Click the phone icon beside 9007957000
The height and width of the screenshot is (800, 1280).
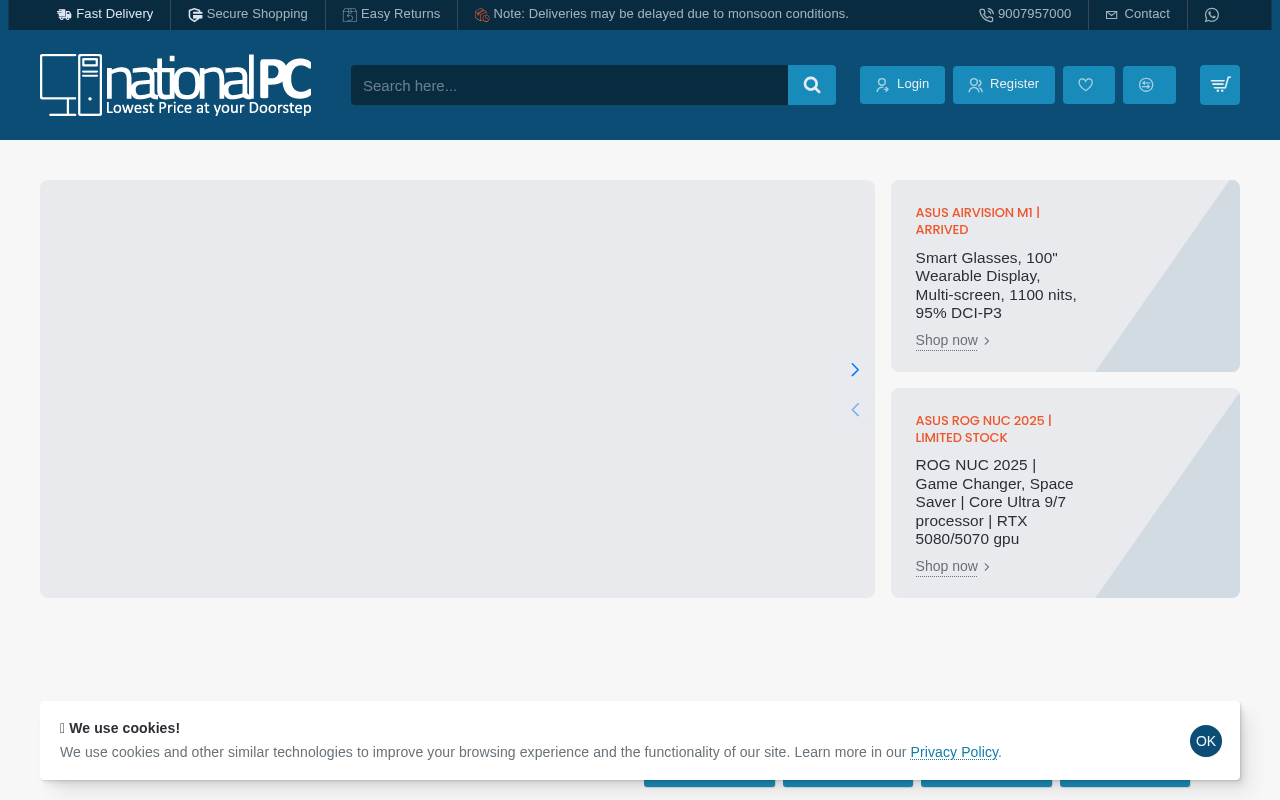point(986,15)
